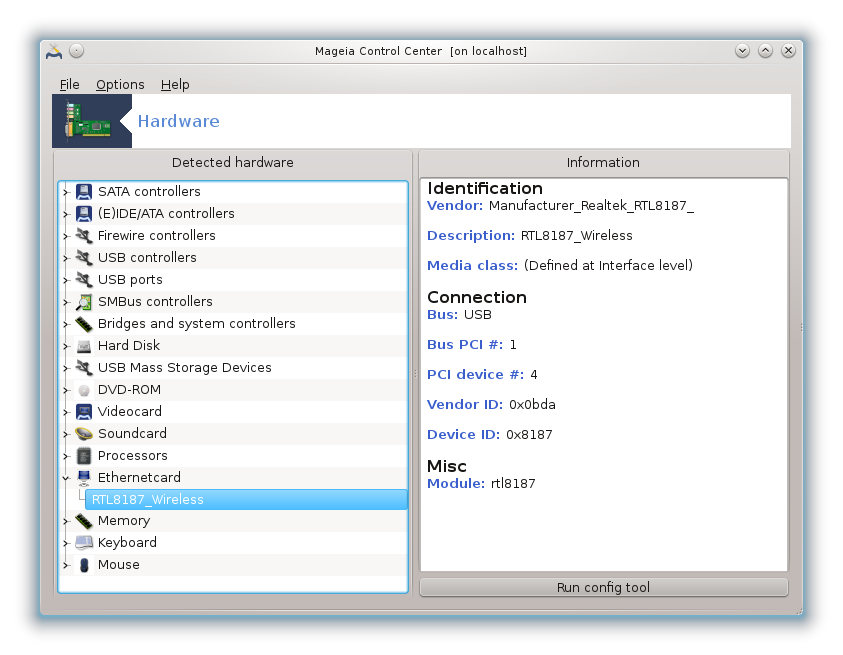
Task: Collapse the Ethernetcard node
Action: click(x=66, y=478)
